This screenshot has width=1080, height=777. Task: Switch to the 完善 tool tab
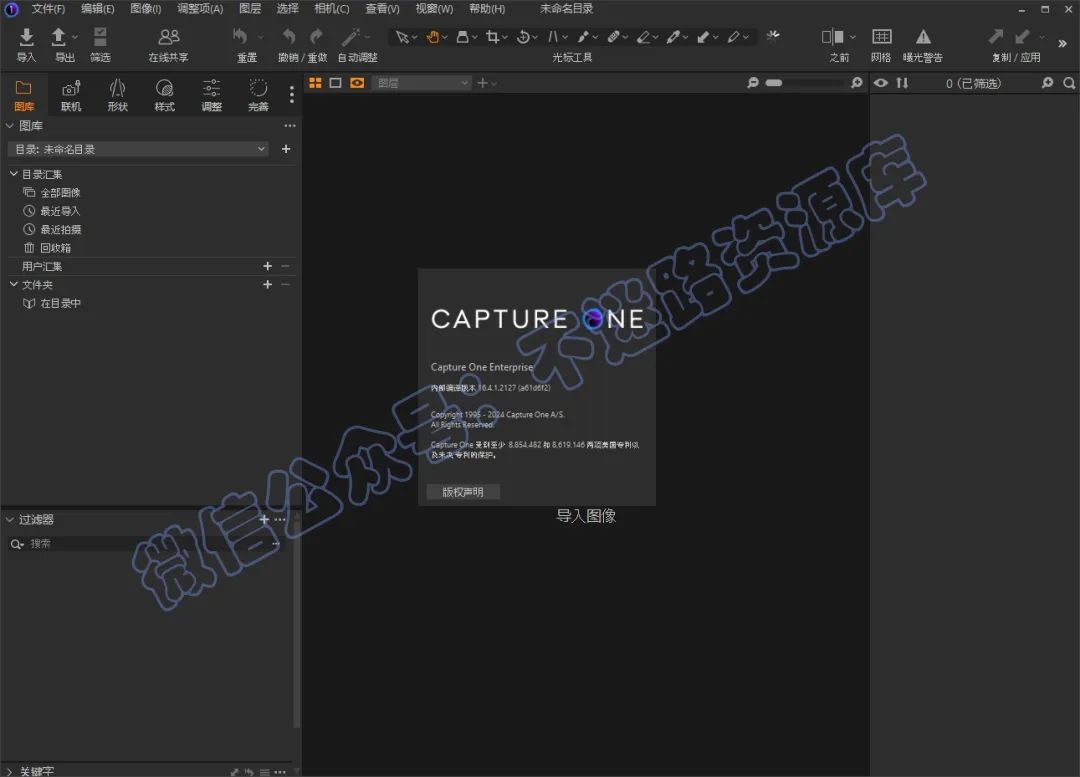click(x=258, y=95)
